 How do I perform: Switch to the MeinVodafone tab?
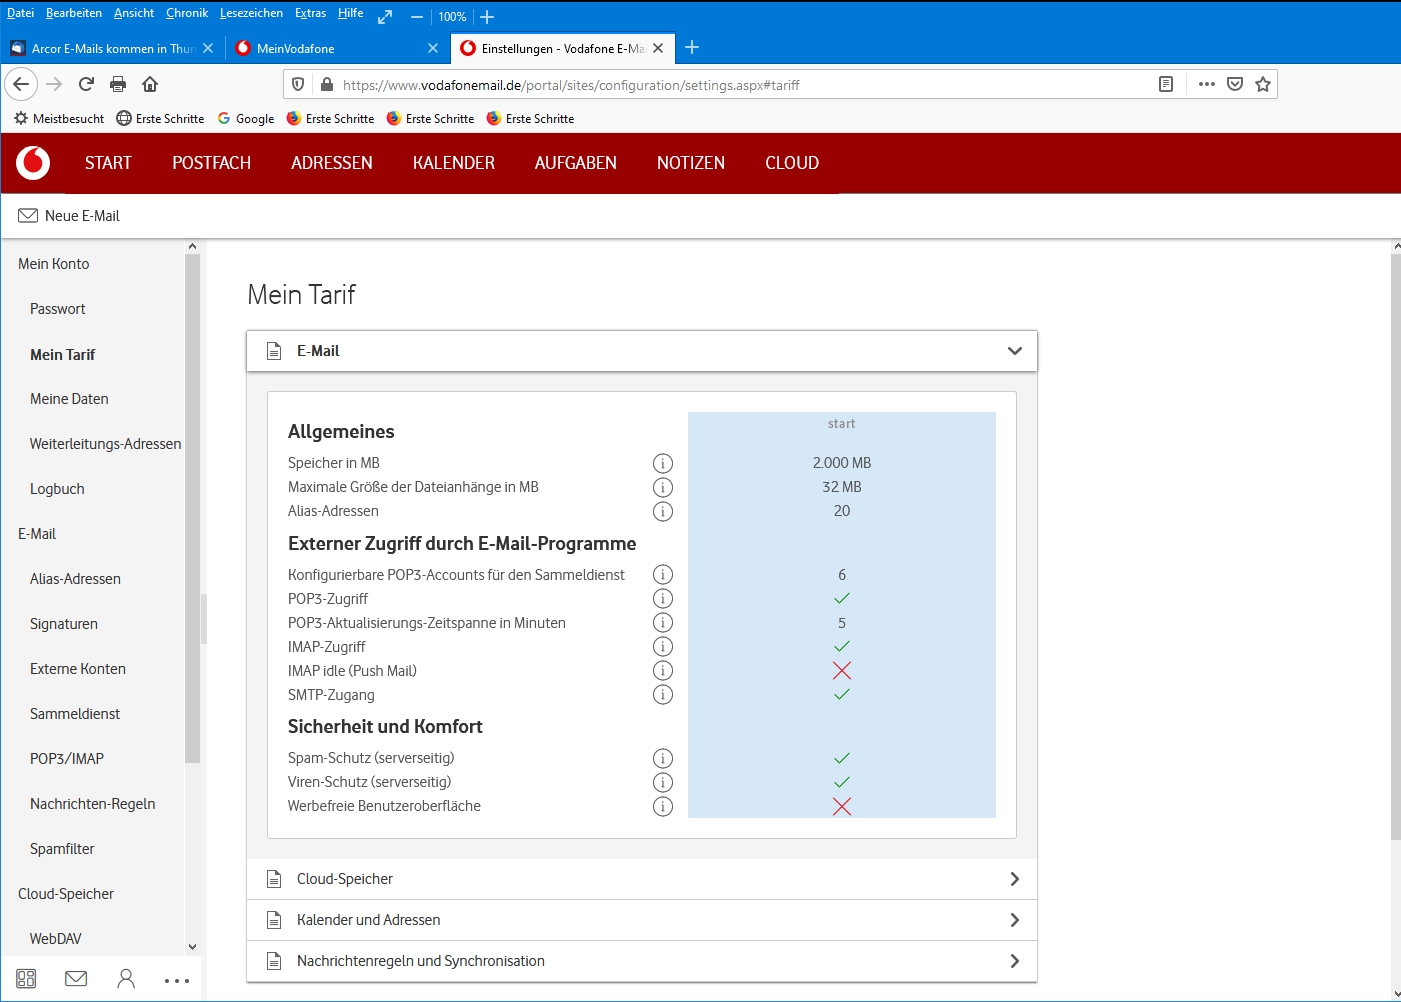337,48
